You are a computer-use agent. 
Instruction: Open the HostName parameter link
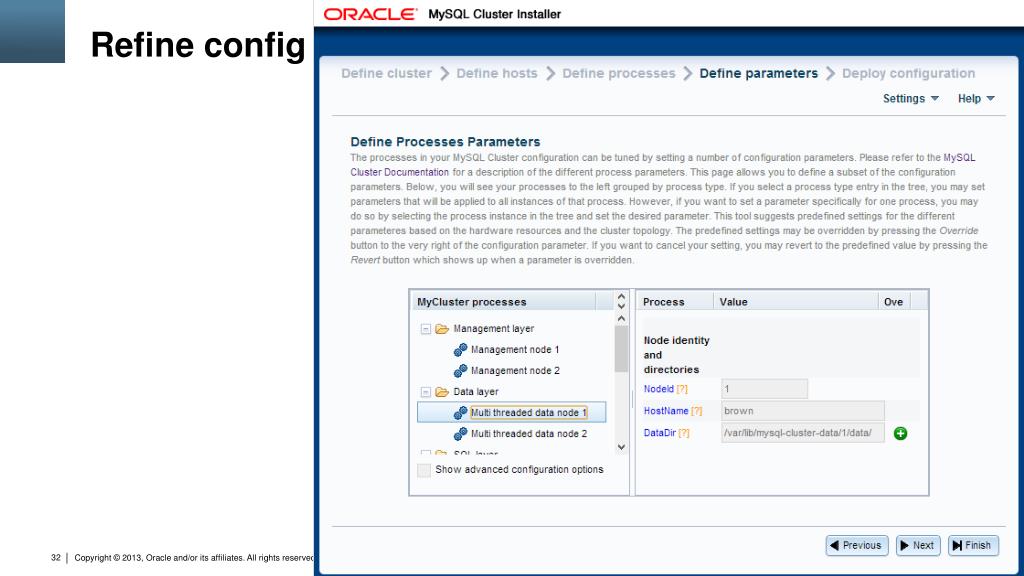coord(665,411)
